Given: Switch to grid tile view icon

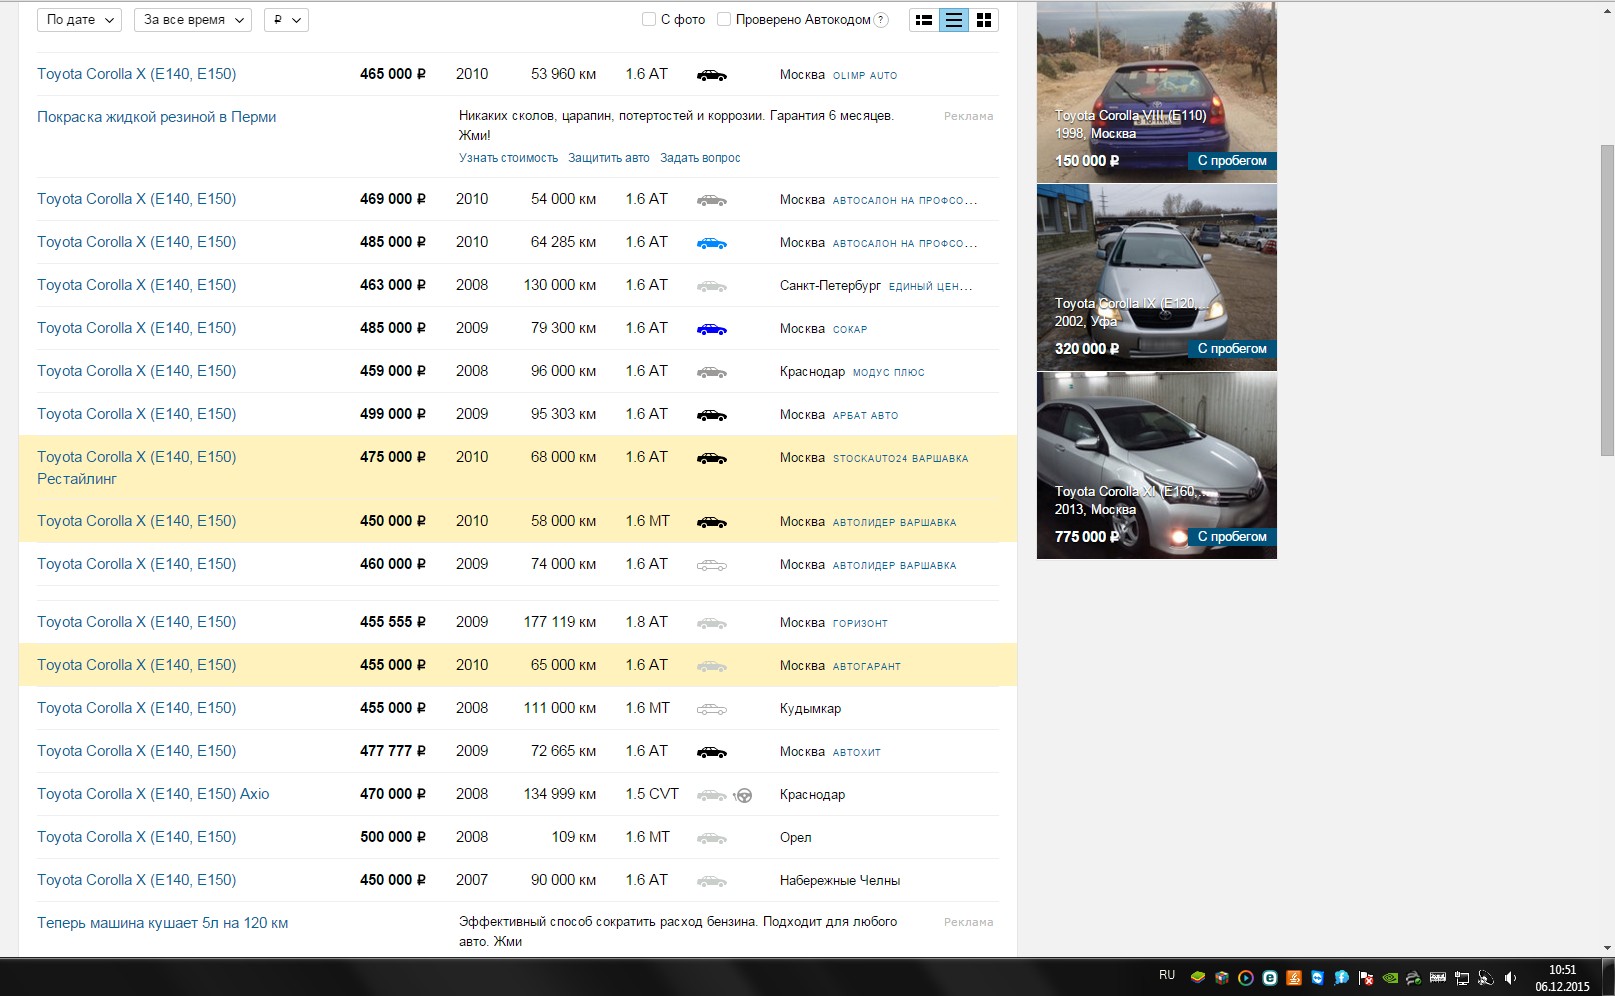Looking at the screenshot, I should point(984,20).
